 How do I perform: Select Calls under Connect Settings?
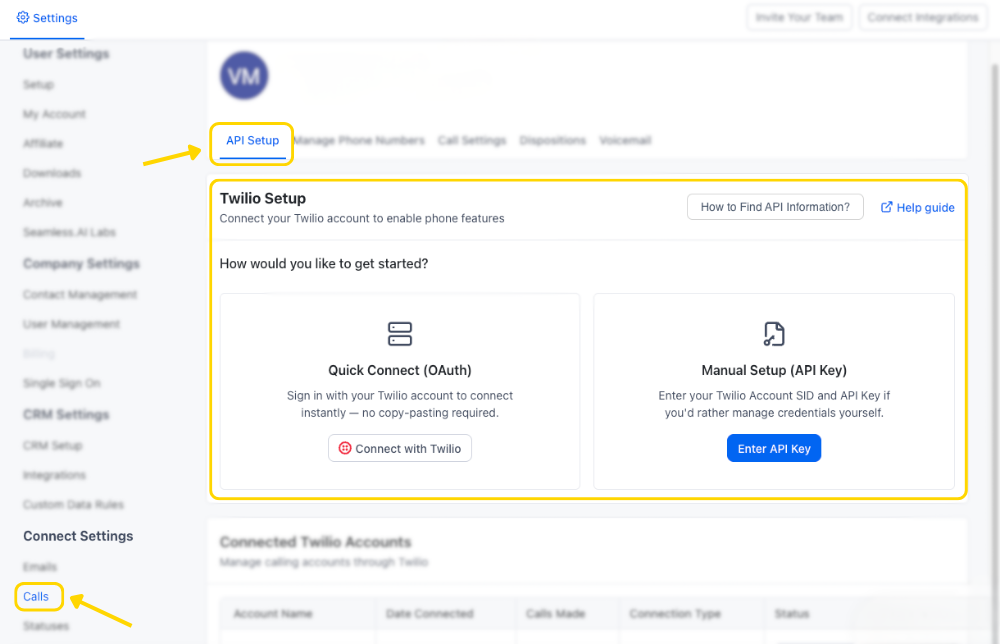37,596
